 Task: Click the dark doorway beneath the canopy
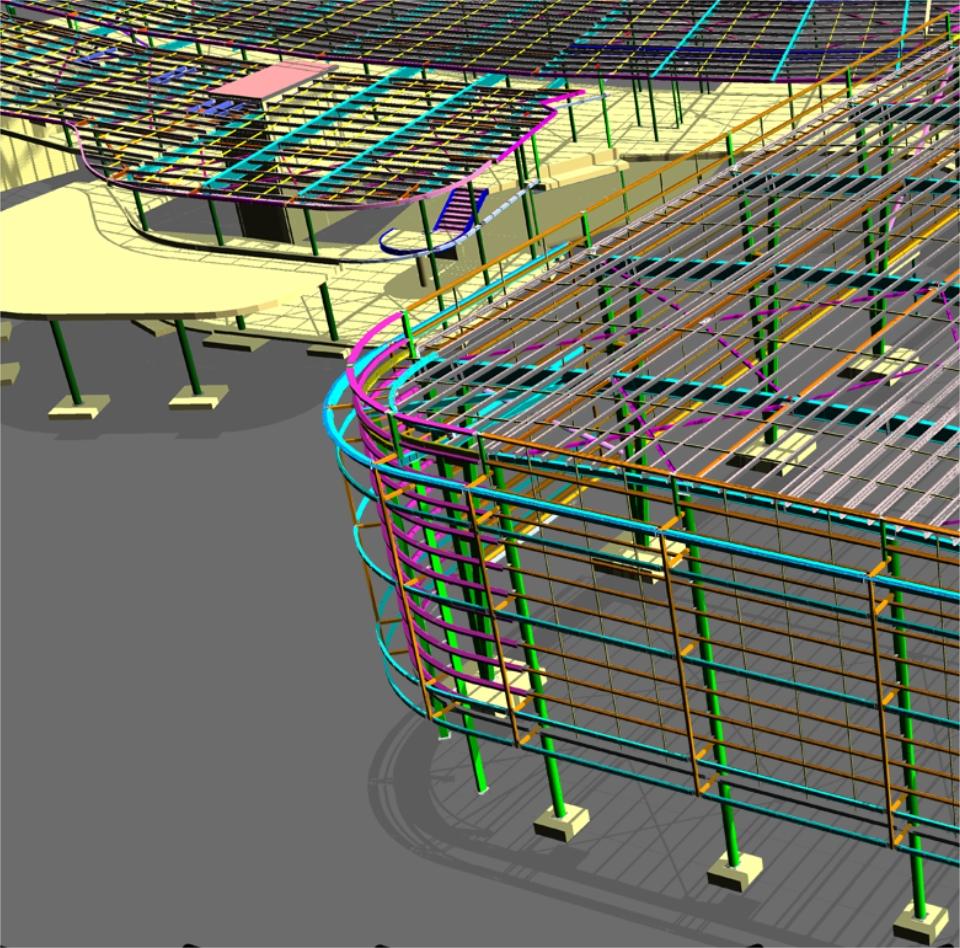(265, 222)
